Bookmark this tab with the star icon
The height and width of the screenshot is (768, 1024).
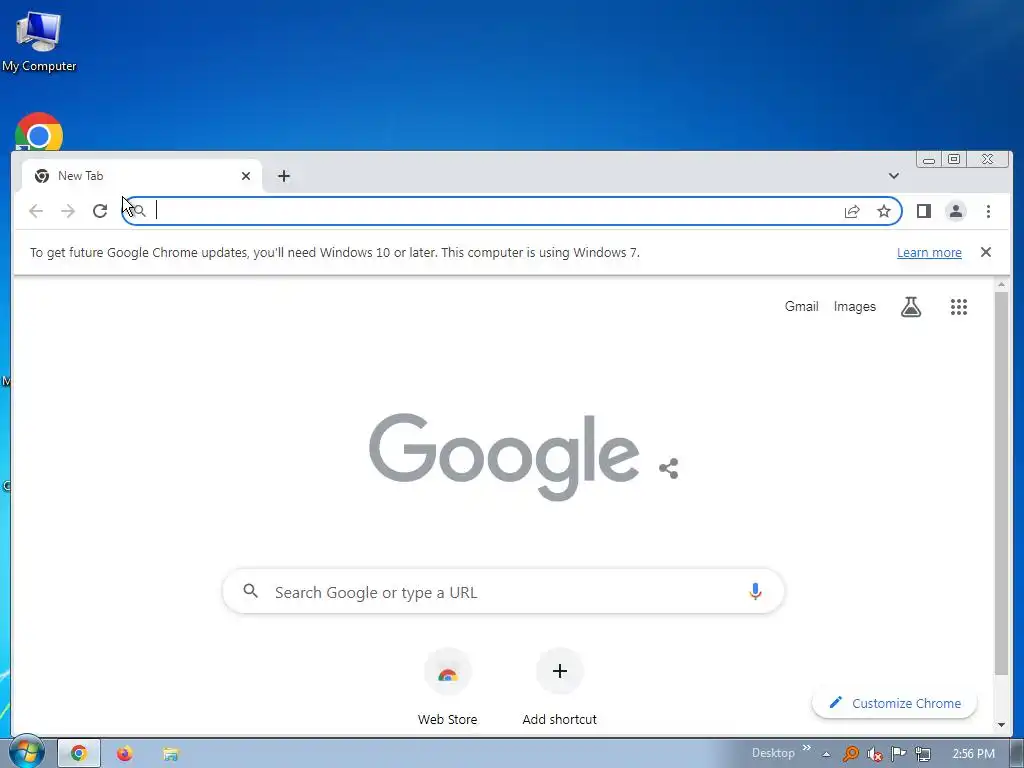pos(884,211)
